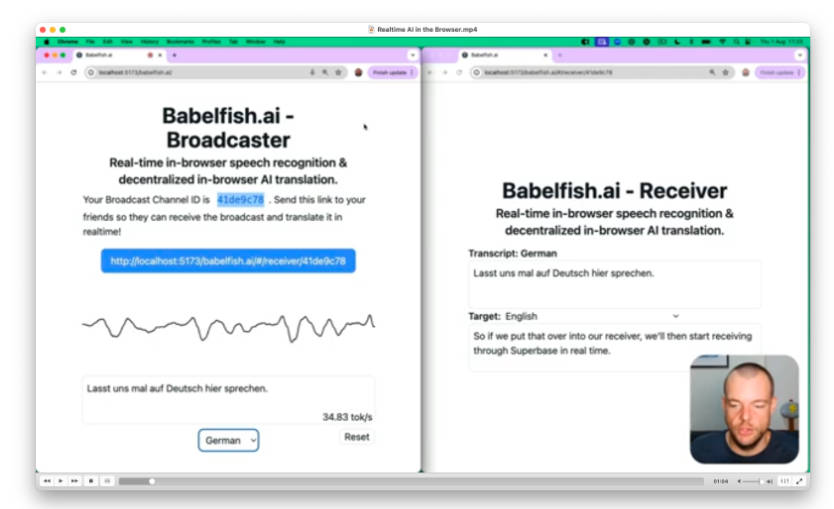The width and height of the screenshot is (834, 509).
Task: Open the Apple menu
Action: (46, 41)
